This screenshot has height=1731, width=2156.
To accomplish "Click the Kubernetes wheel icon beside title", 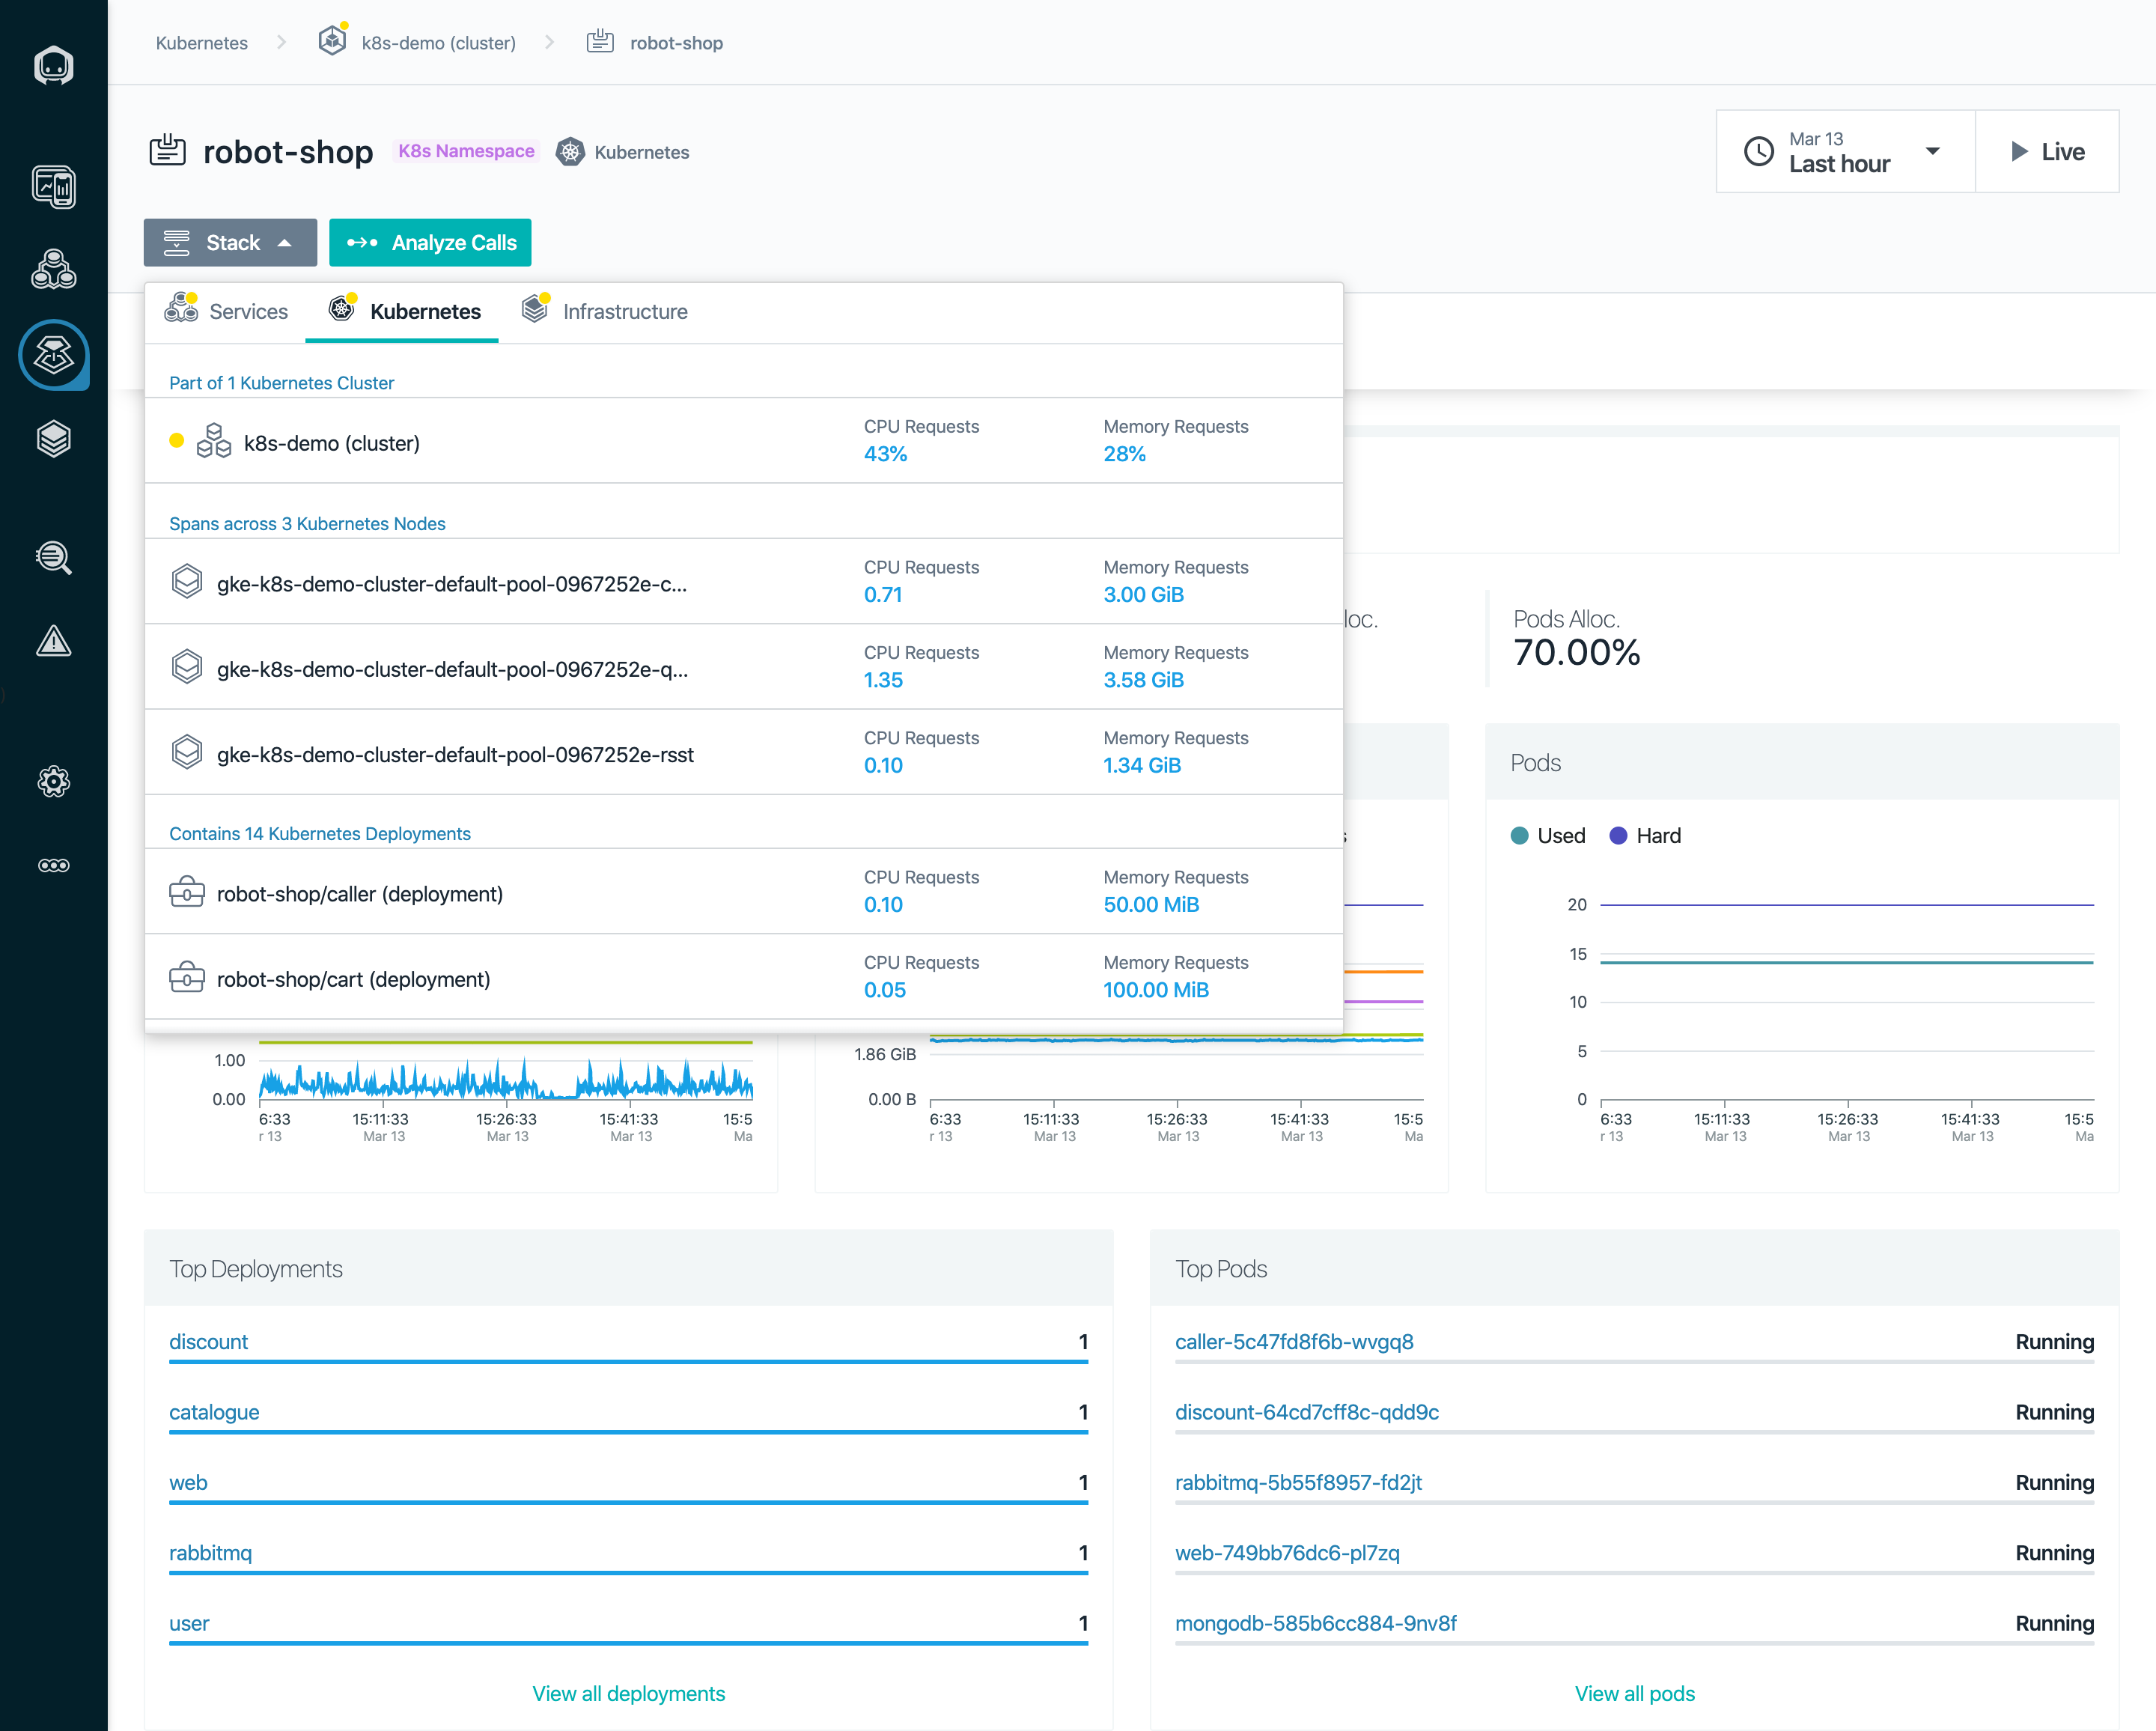I will 570,152.
